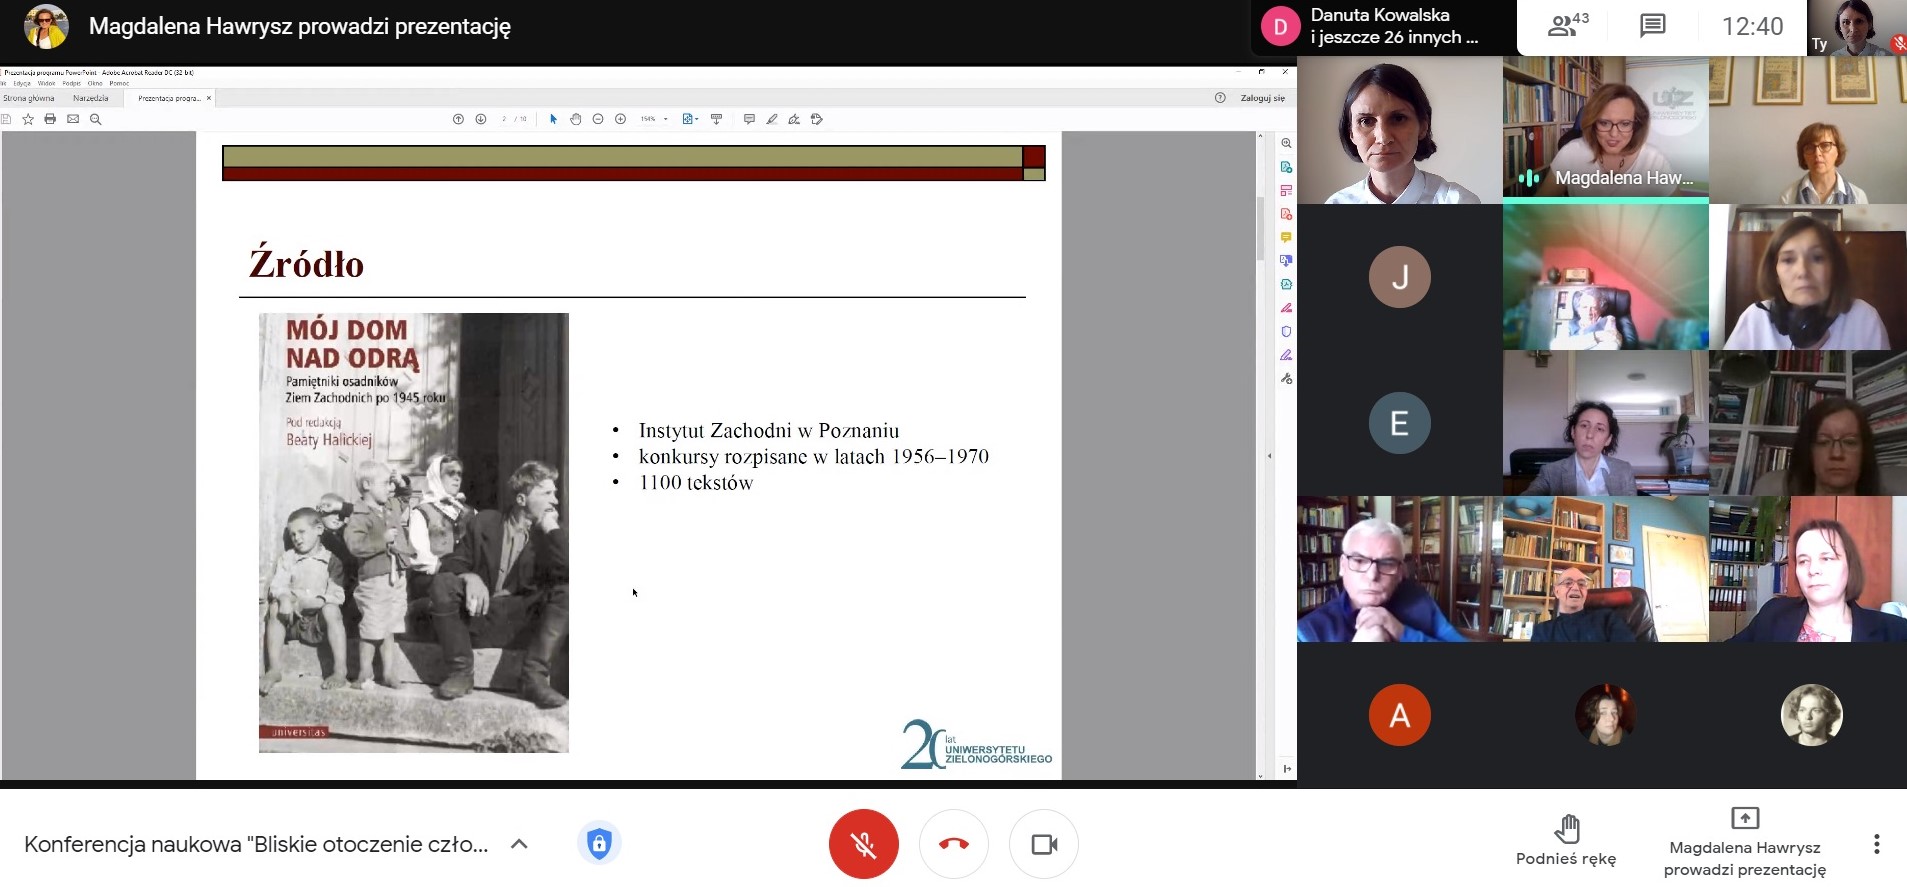Click the Danuta Kowalska participants banner
Screen dimensions: 1907x887
(x=1382, y=27)
